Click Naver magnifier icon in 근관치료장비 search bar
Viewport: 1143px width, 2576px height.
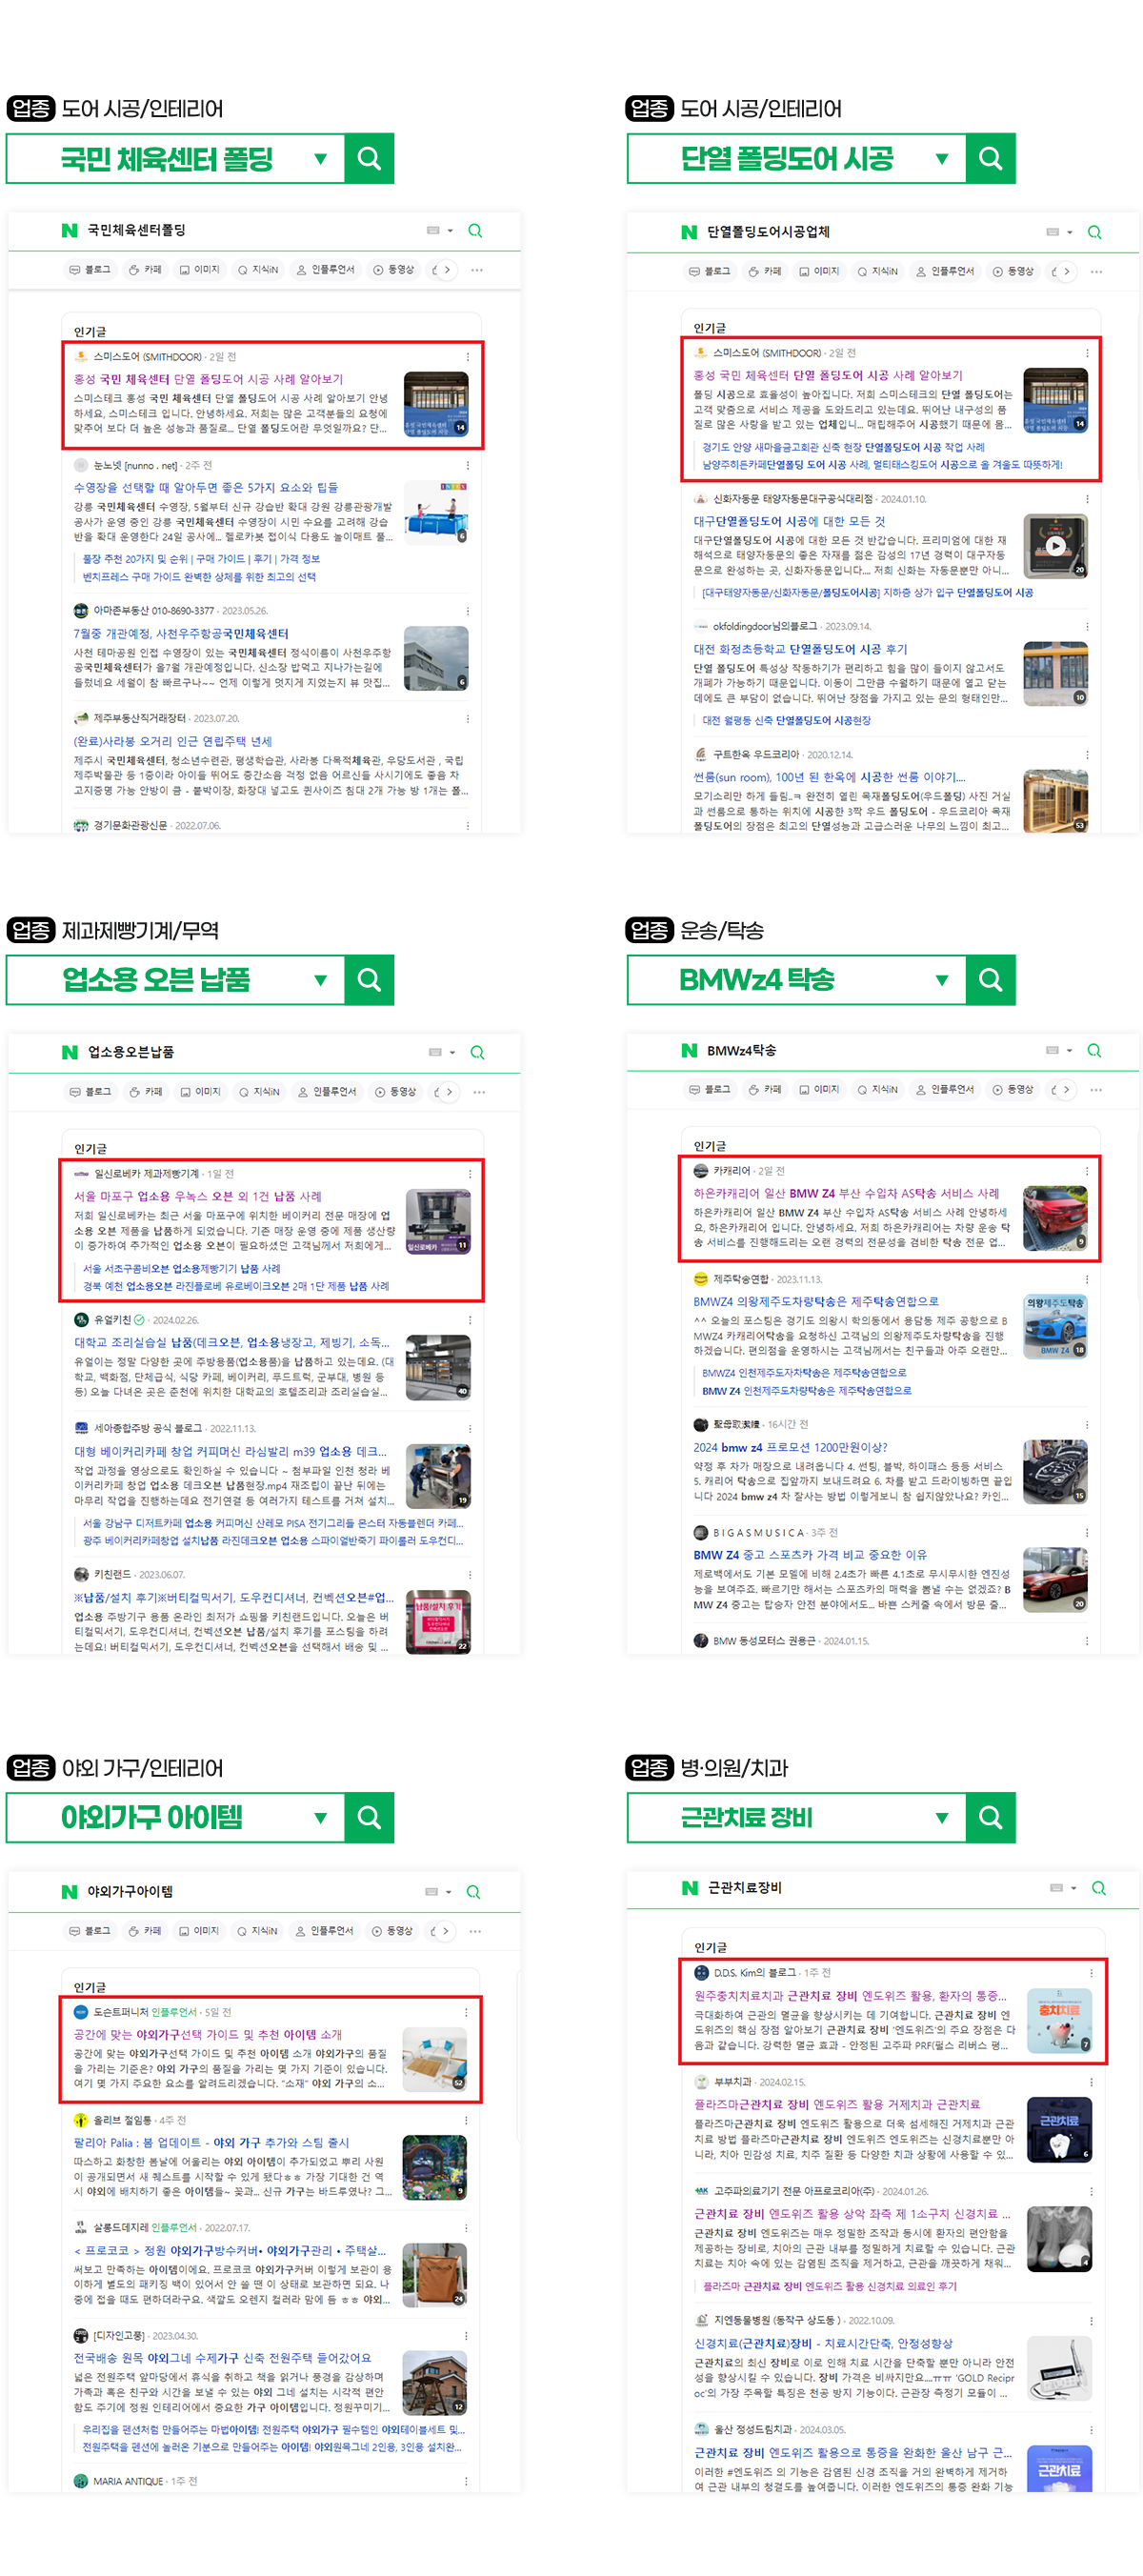click(1099, 1887)
